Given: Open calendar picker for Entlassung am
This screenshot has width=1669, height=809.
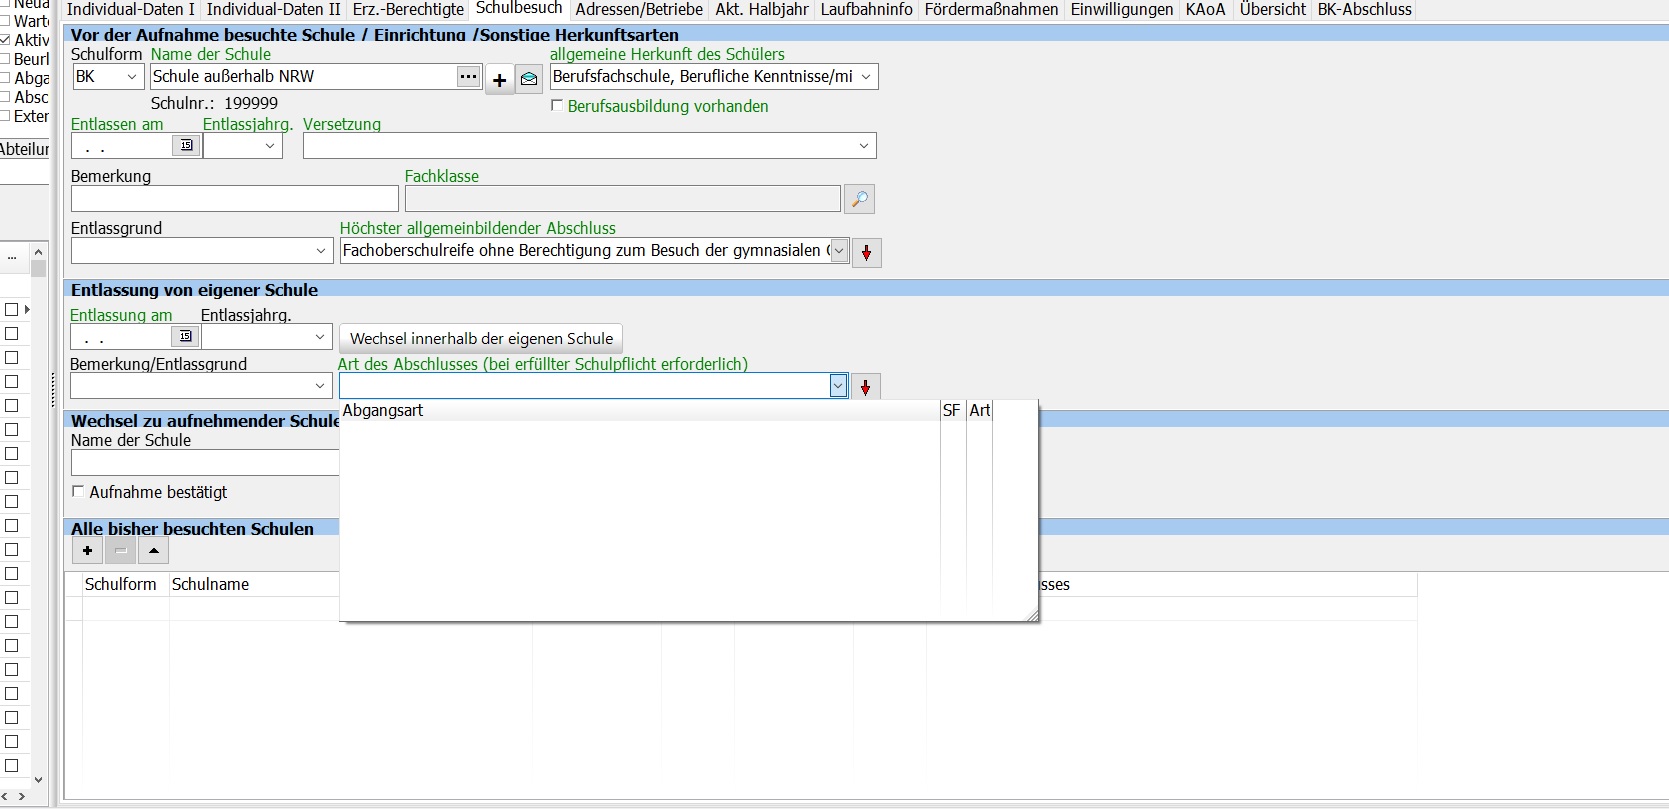Looking at the screenshot, I should click(x=185, y=337).
